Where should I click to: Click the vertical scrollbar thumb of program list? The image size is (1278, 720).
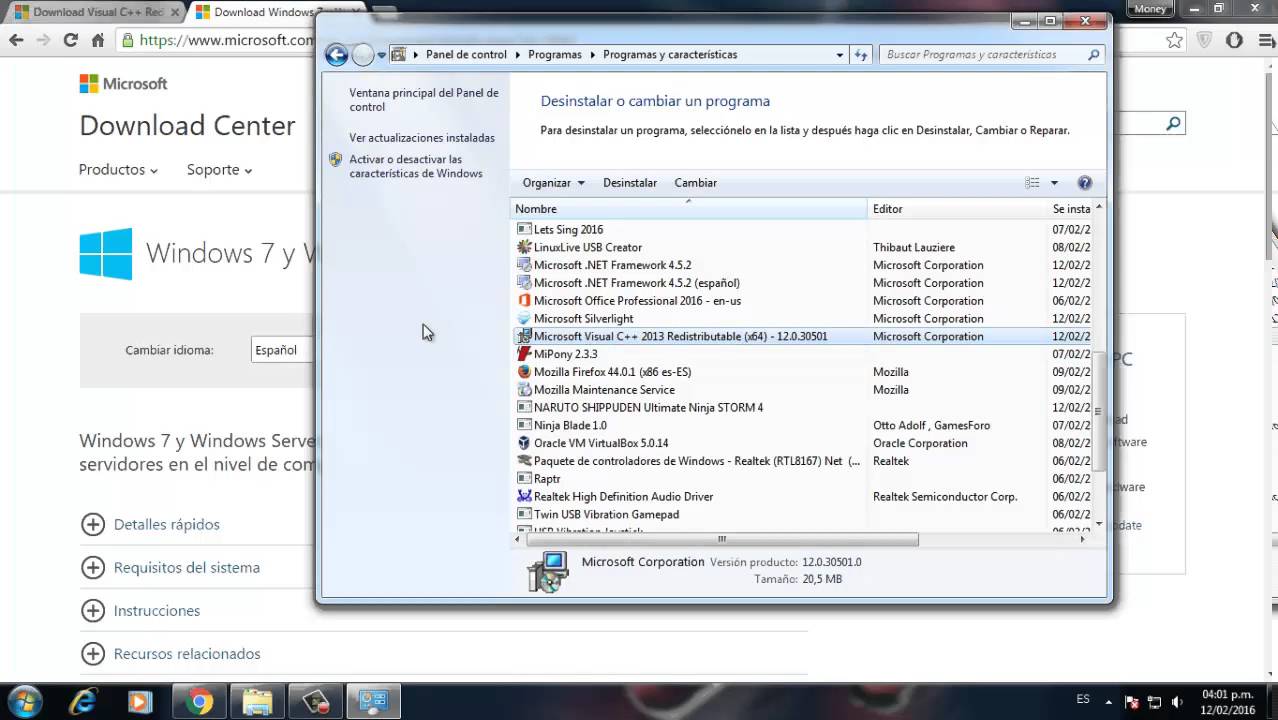pyautogui.click(x=1099, y=411)
